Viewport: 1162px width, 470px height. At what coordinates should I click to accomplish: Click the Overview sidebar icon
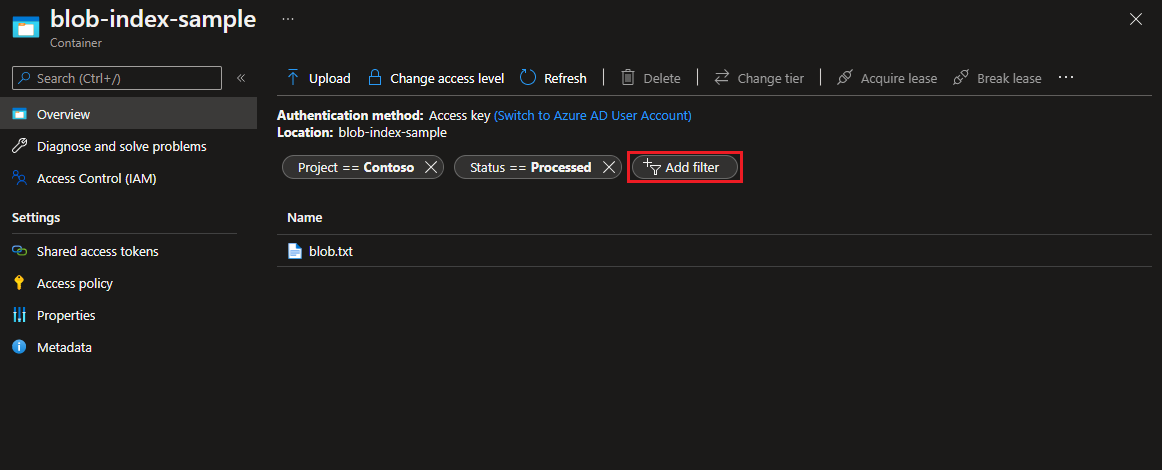19,114
